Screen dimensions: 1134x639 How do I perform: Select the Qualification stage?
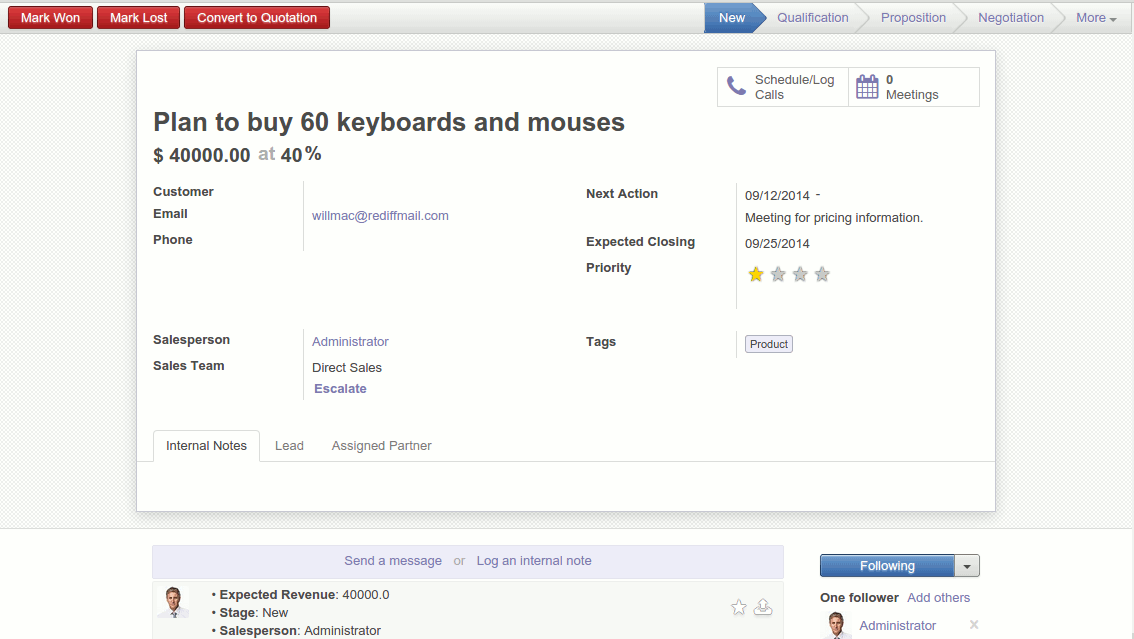pyautogui.click(x=812, y=18)
